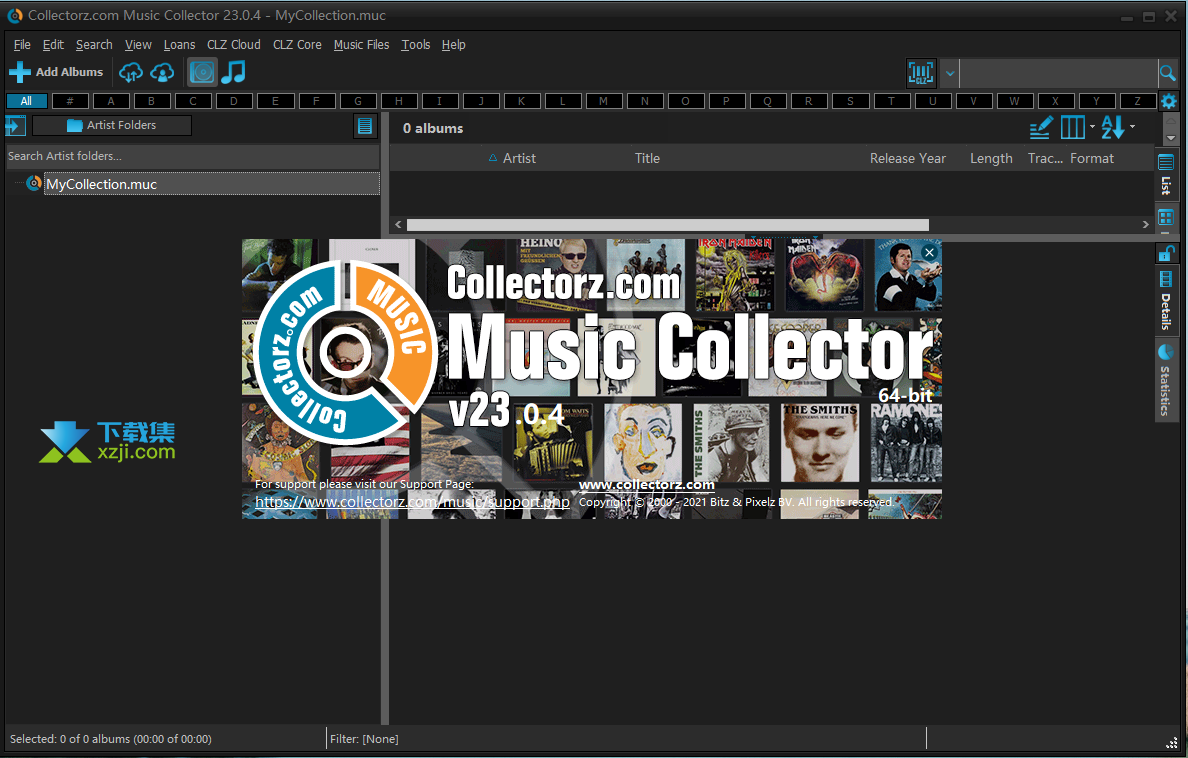Image resolution: width=1188 pixels, height=758 pixels.
Task: Sort by the Format column header
Action: 1092,158
